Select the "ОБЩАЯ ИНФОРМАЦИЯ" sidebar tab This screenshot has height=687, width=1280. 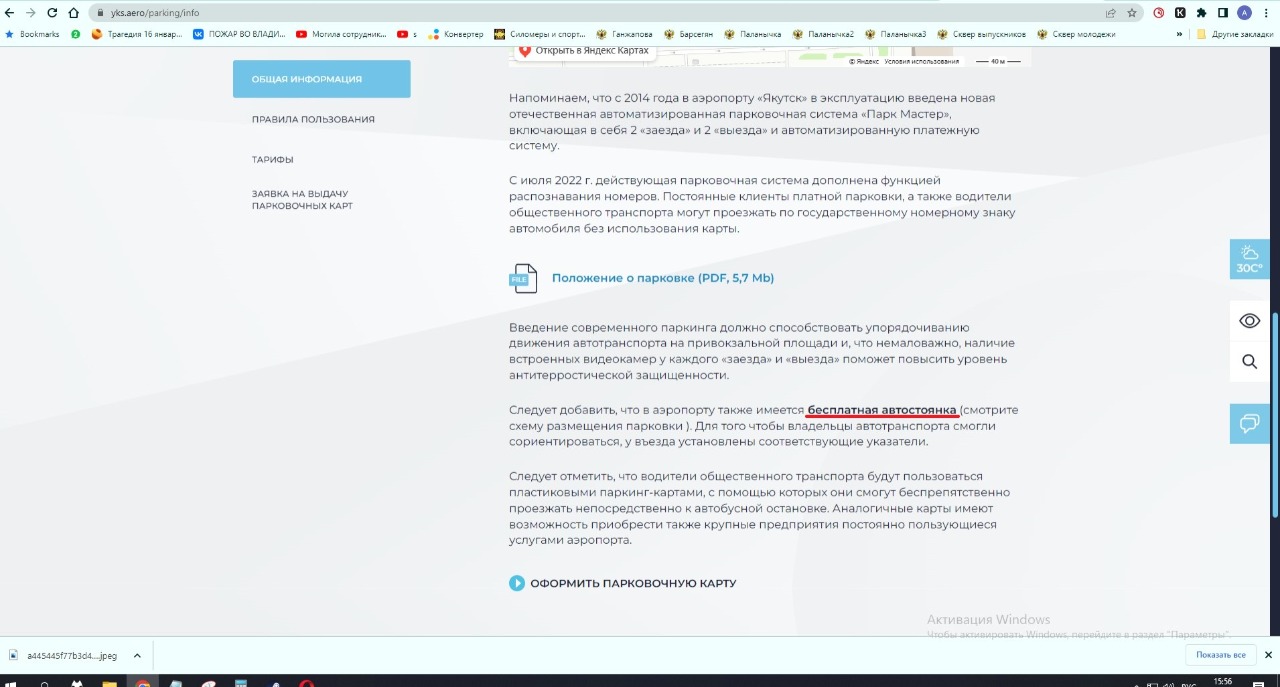tap(321, 79)
